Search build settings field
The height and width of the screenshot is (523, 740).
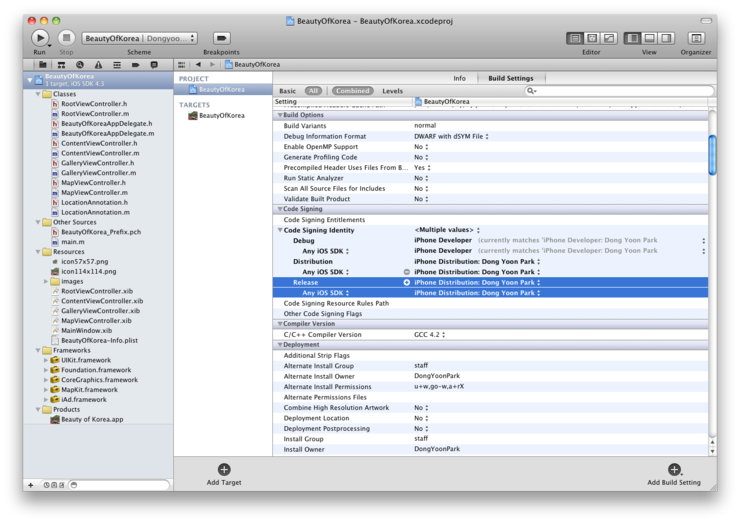619,91
